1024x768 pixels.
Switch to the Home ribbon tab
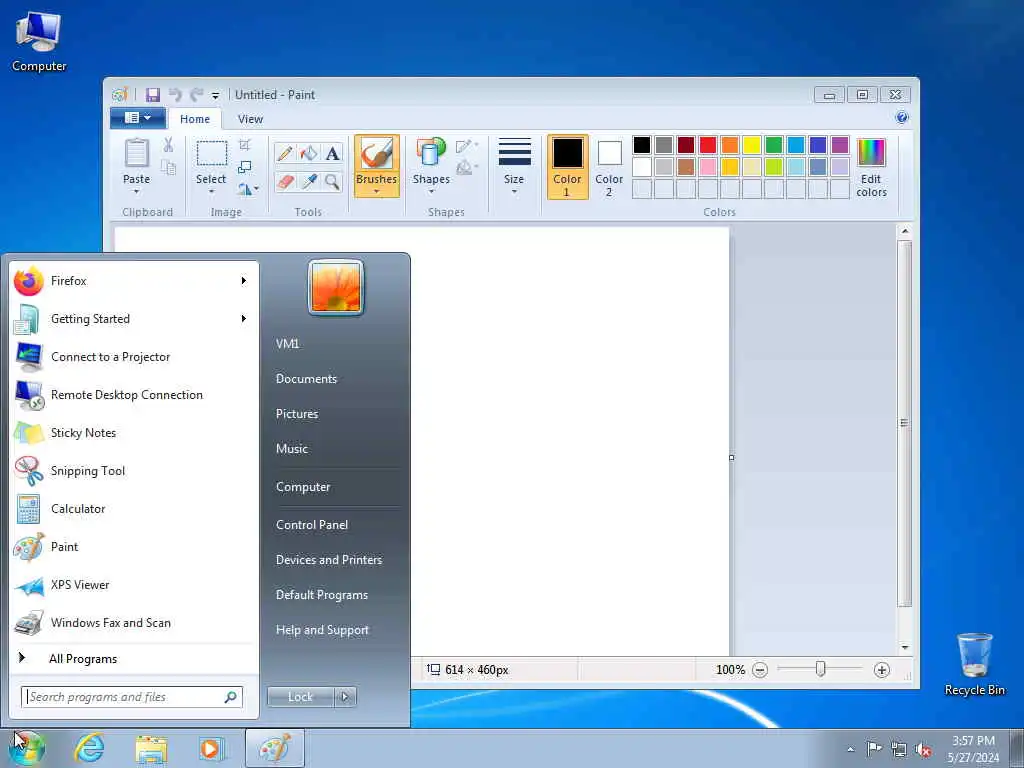pyautogui.click(x=195, y=119)
